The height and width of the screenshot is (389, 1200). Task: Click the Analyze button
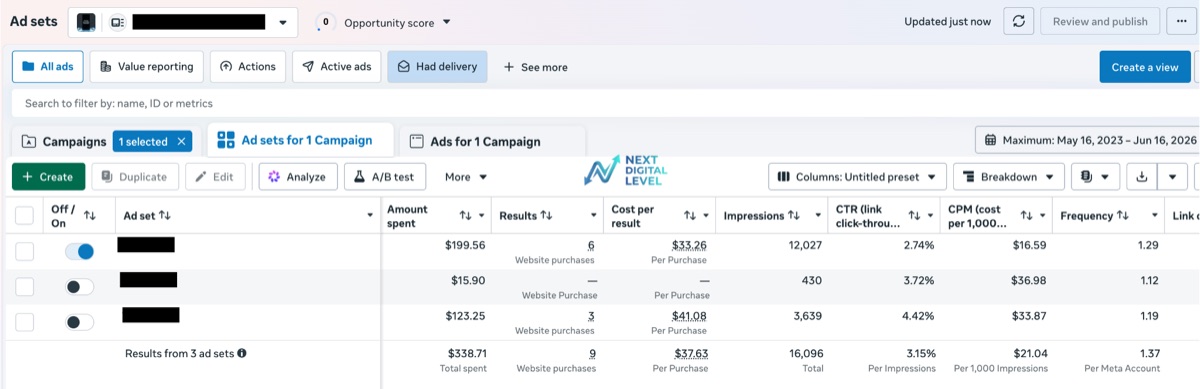pos(297,177)
